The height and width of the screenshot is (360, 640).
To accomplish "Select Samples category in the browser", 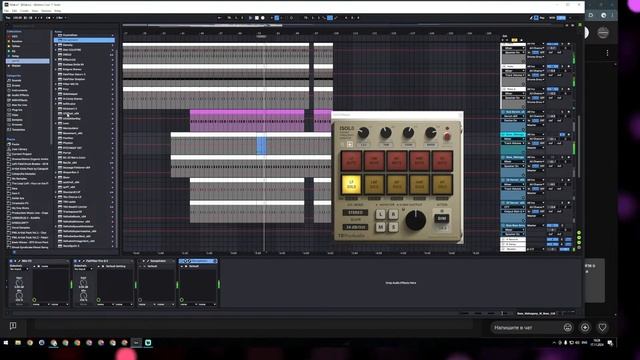I will pyautogui.click(x=17, y=120).
